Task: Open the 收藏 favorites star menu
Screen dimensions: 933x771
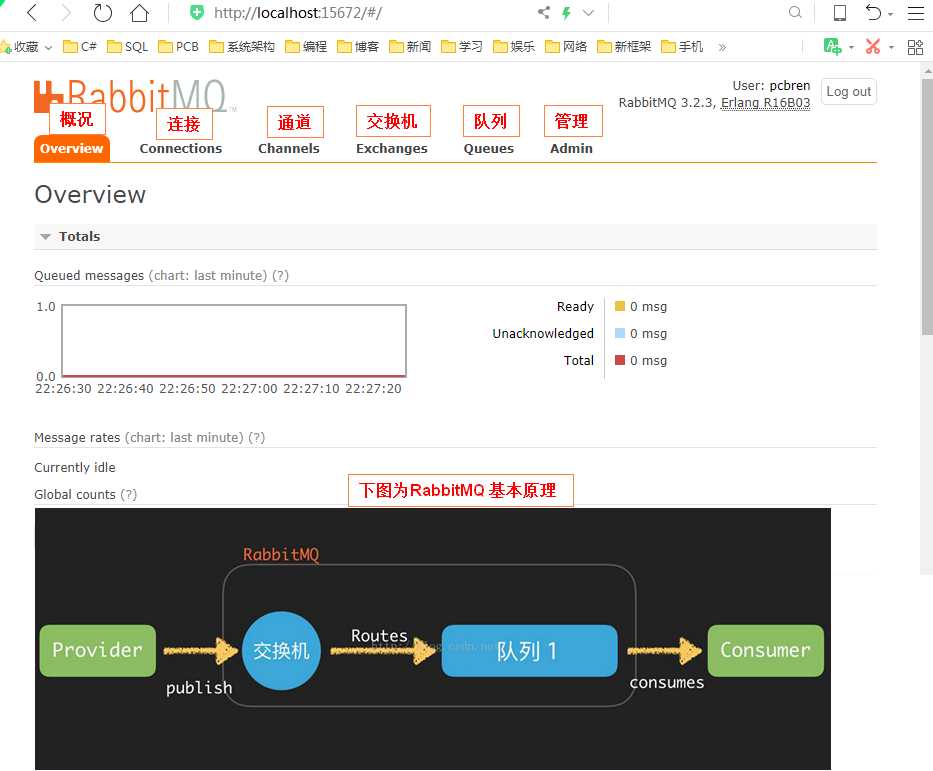Action: click(x=26, y=46)
